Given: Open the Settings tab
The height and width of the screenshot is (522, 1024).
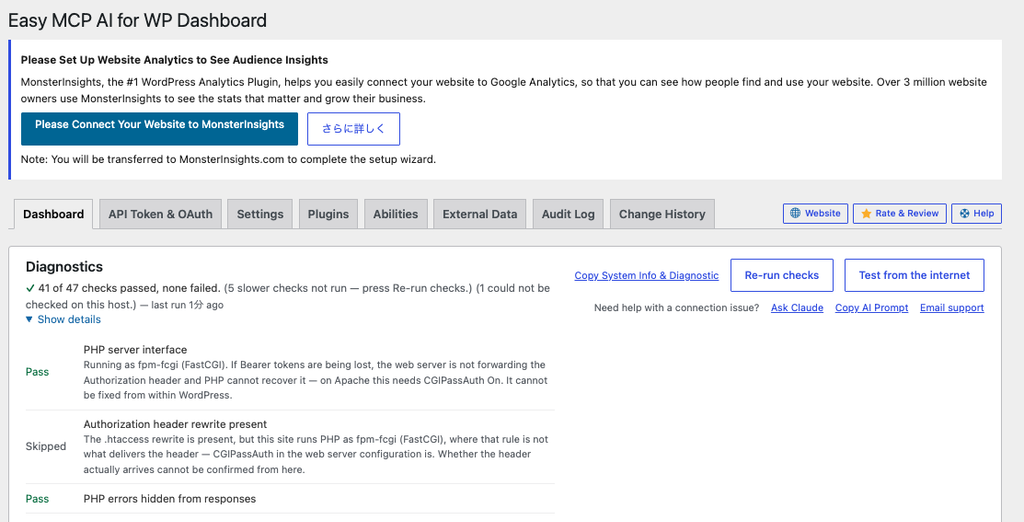Looking at the screenshot, I should click(260, 214).
